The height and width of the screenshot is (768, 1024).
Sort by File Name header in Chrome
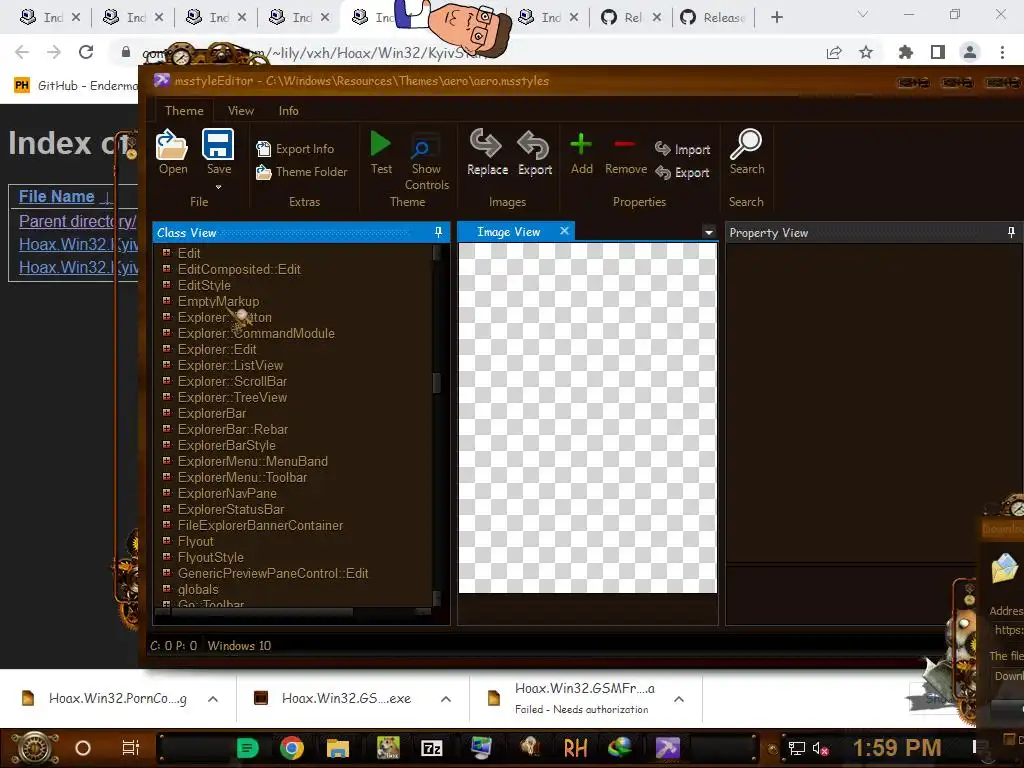57,197
